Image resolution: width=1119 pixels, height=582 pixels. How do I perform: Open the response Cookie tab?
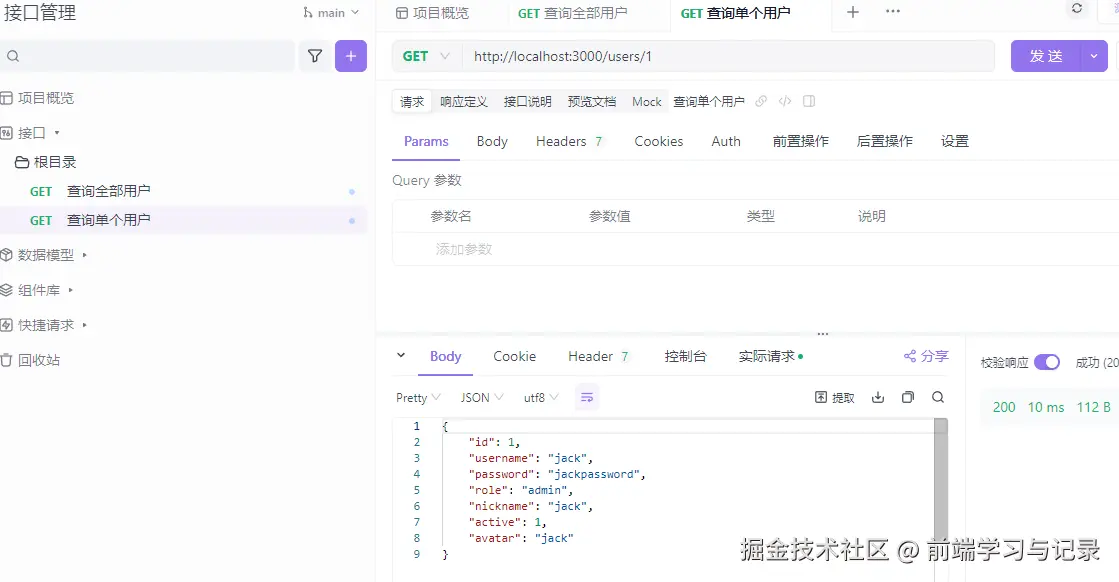pos(515,356)
